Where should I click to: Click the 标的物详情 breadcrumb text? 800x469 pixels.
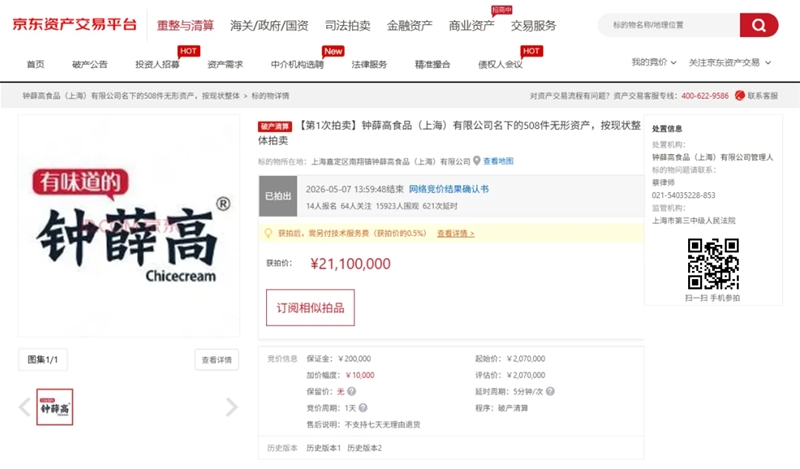pos(270,95)
